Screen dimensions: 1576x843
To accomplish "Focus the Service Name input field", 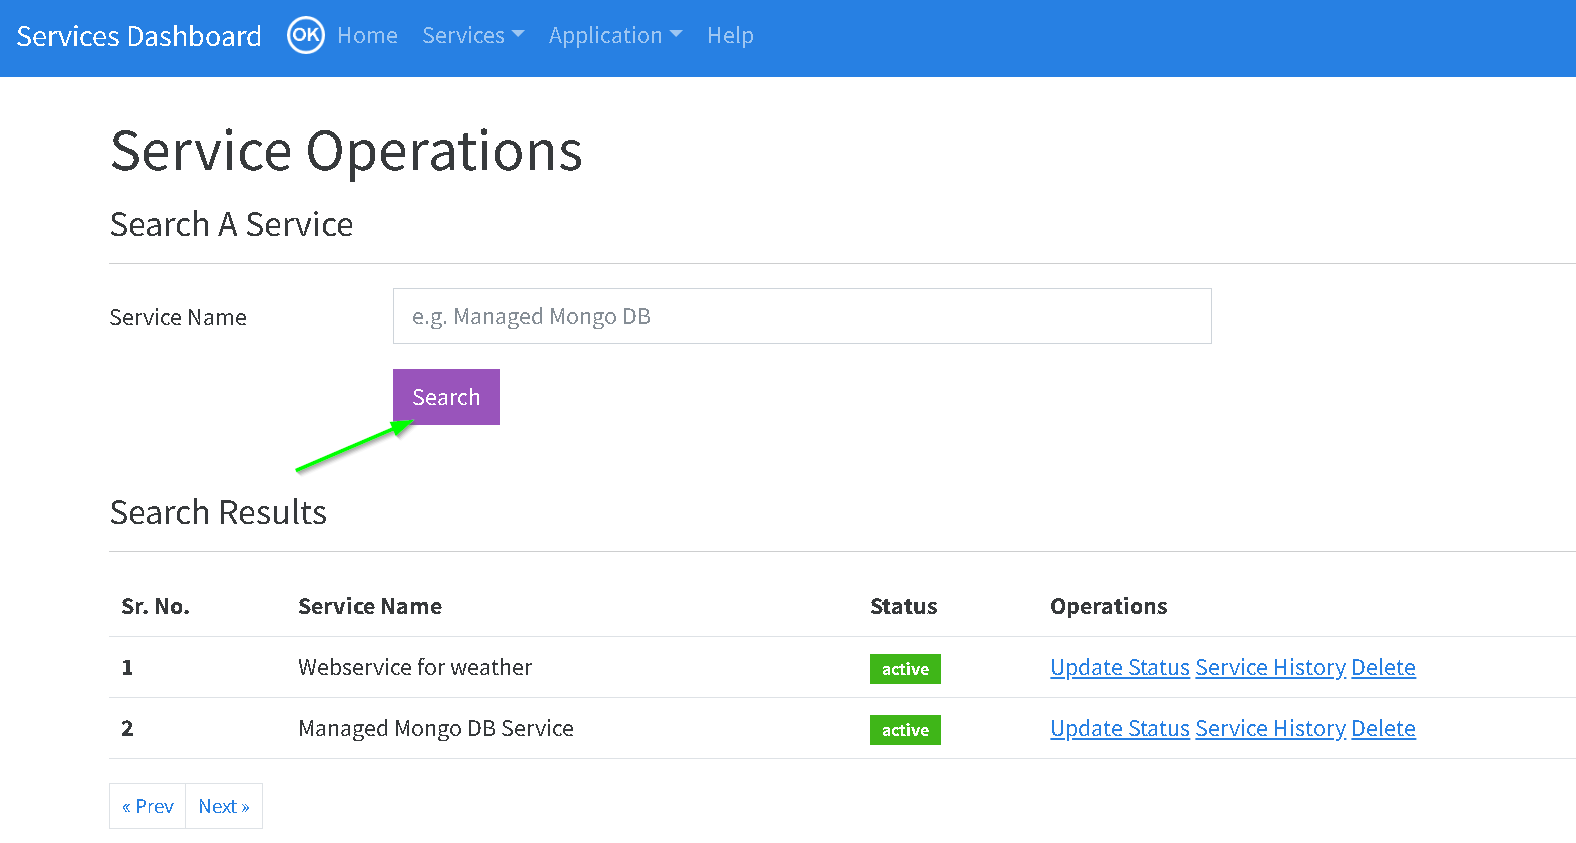I will (x=802, y=316).
